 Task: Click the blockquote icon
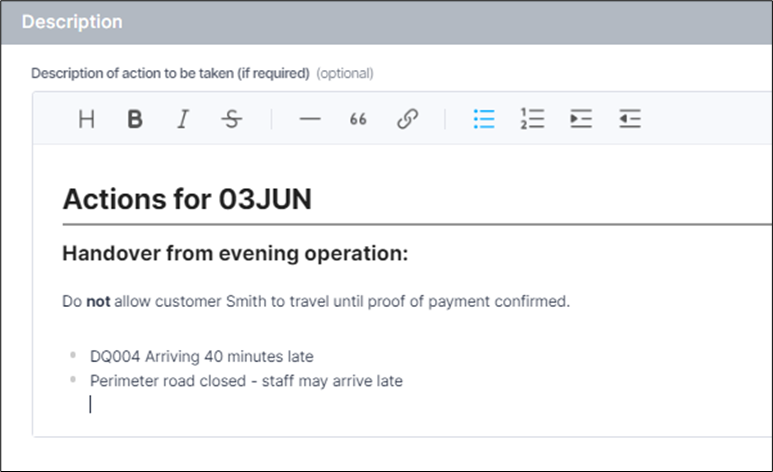coord(358,120)
